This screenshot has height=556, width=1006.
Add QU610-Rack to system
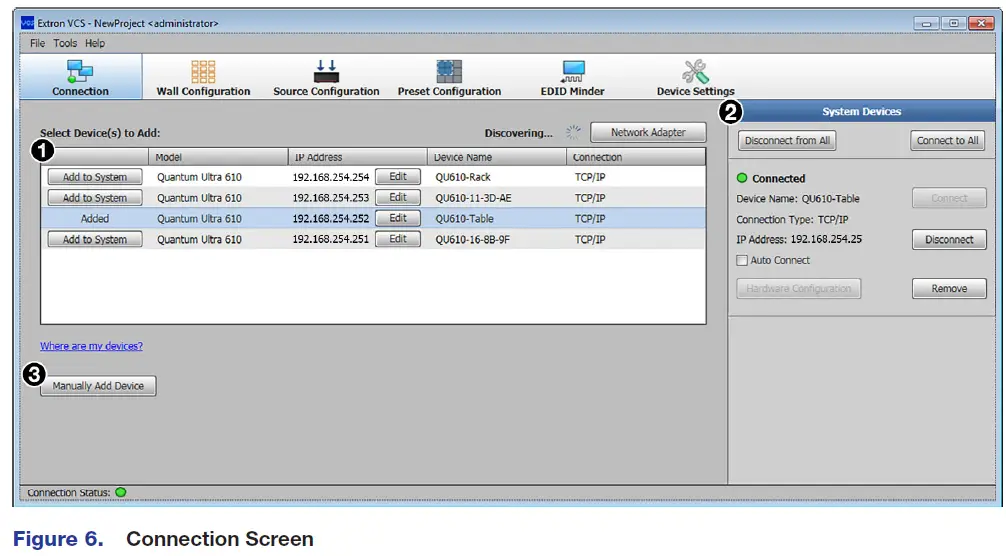point(95,177)
